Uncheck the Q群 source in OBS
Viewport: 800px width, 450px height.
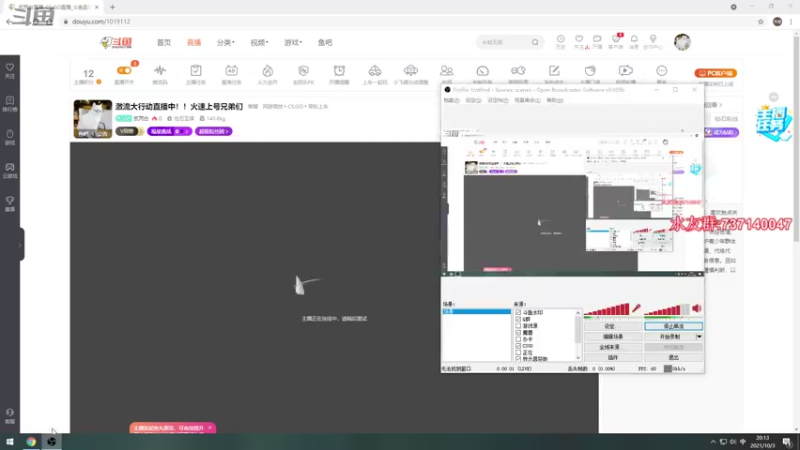tap(518, 319)
